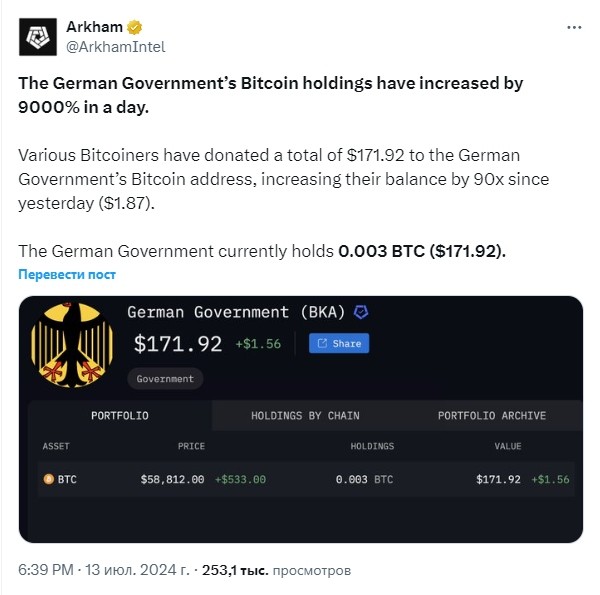Click the Arkham display name
This screenshot has width=600, height=595.
click(95, 27)
